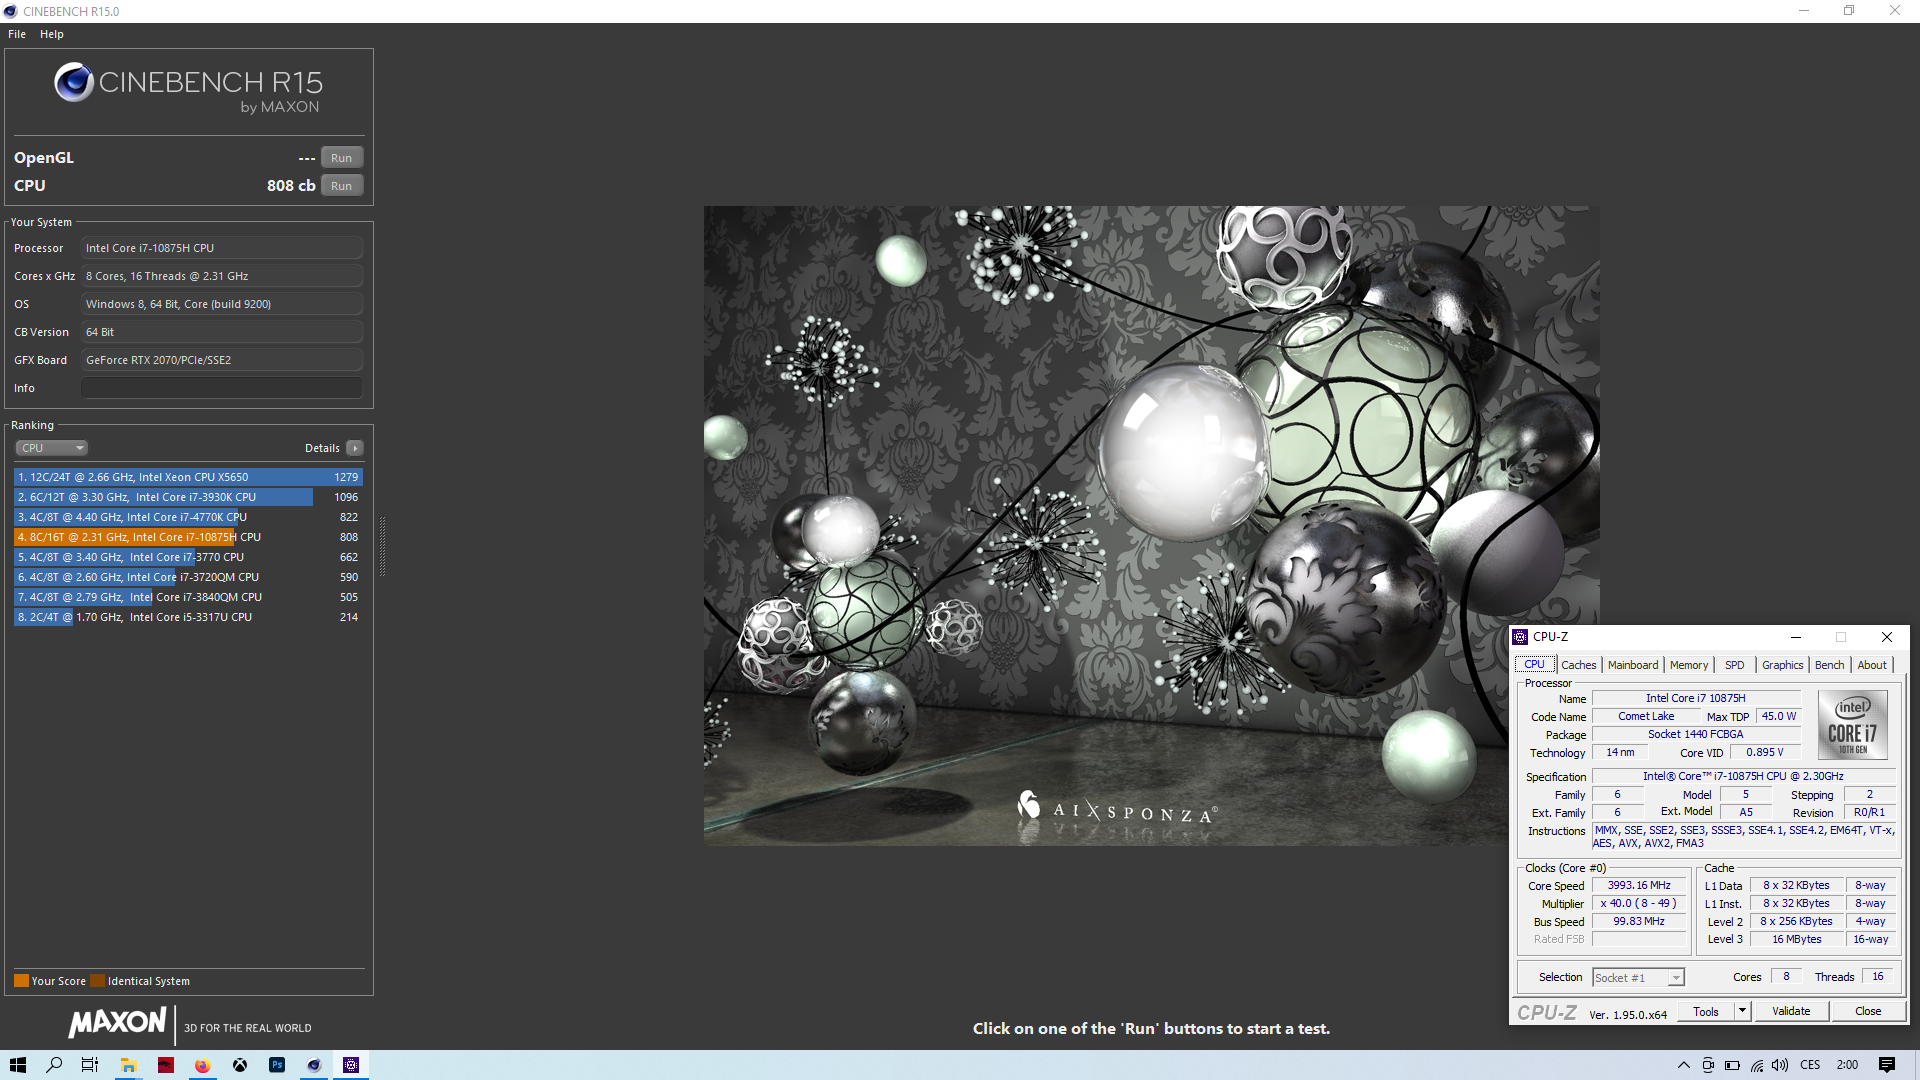Switch to the Mainboard tab
This screenshot has width=1920, height=1080.
point(1633,665)
